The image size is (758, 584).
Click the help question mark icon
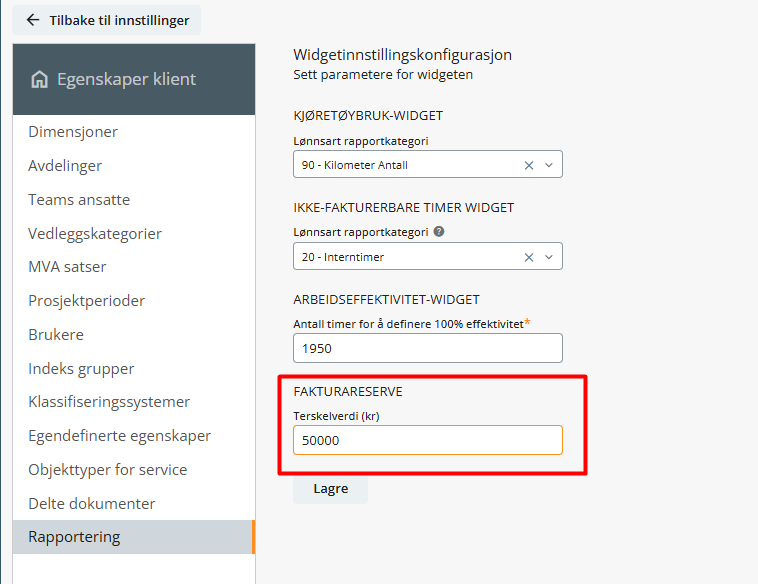pyautogui.click(x=439, y=232)
